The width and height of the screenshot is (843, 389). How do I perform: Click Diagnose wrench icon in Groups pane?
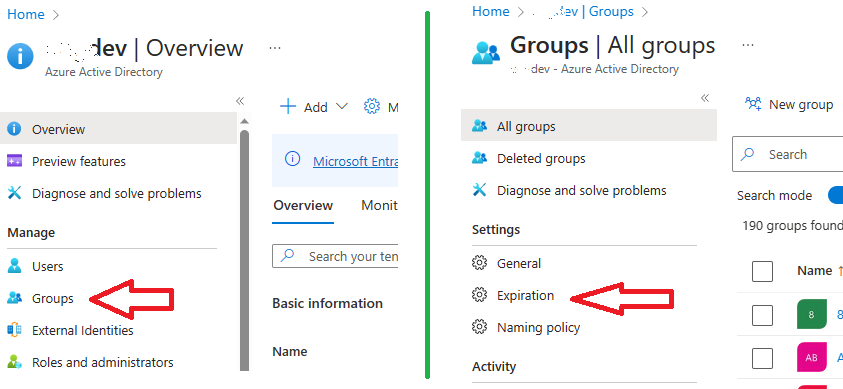pos(479,190)
